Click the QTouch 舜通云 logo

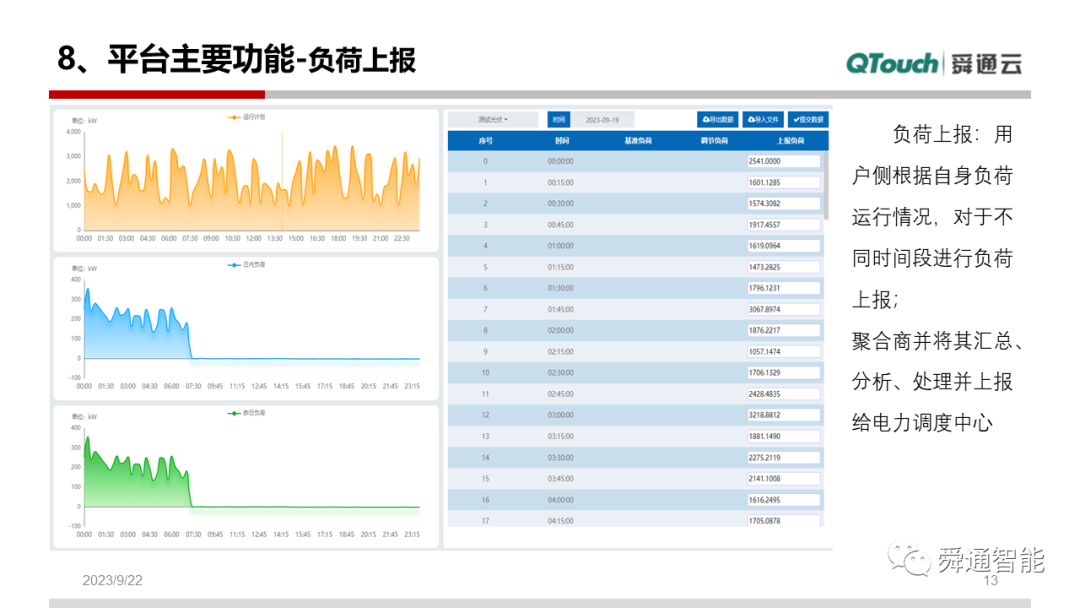point(934,63)
